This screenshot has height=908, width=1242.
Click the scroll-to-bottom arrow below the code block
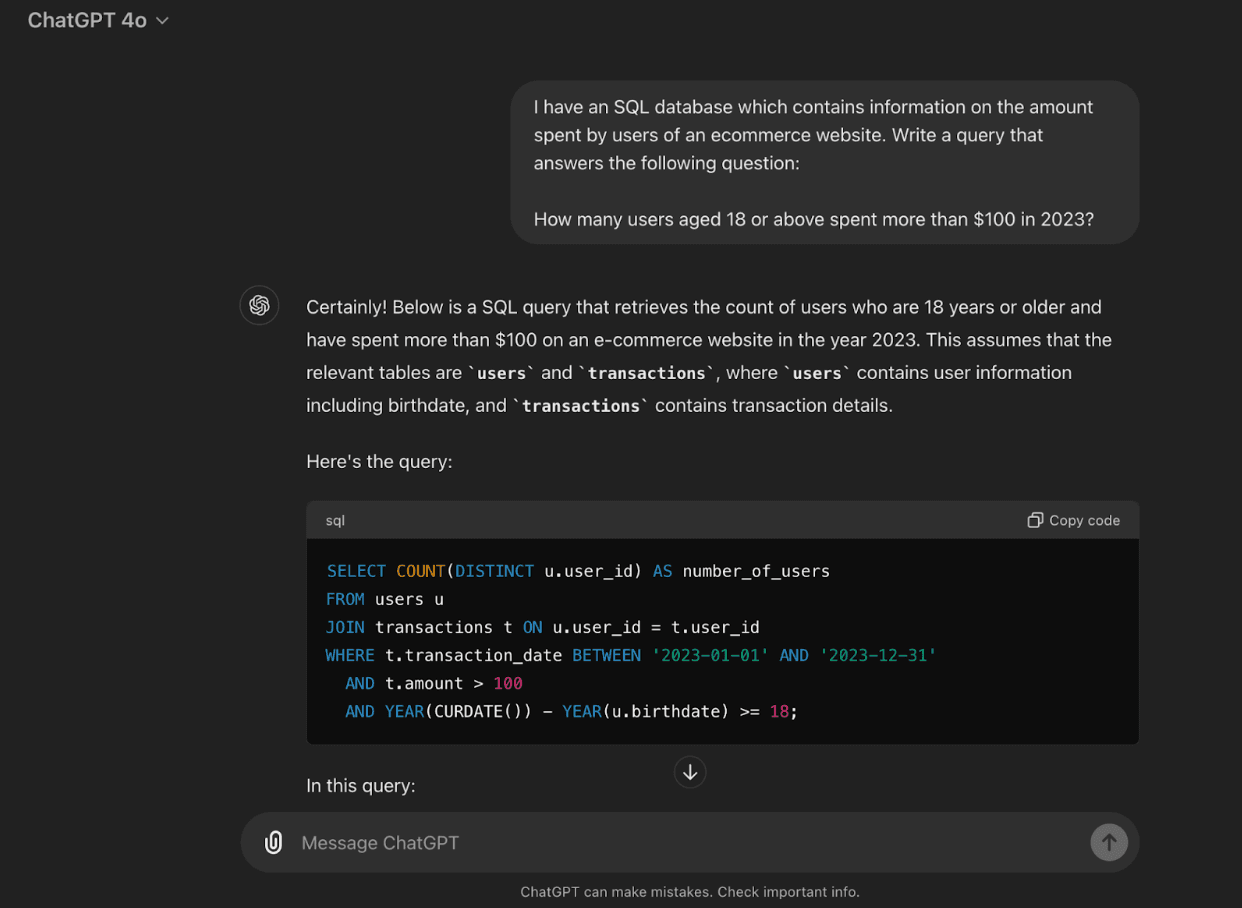click(689, 771)
